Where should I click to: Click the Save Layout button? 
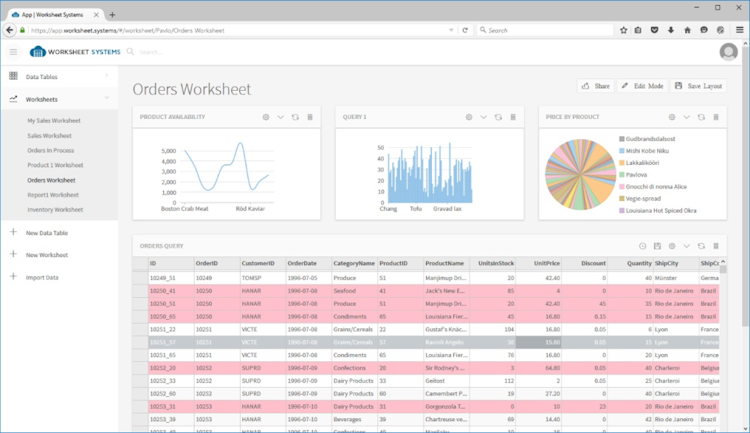pos(698,86)
